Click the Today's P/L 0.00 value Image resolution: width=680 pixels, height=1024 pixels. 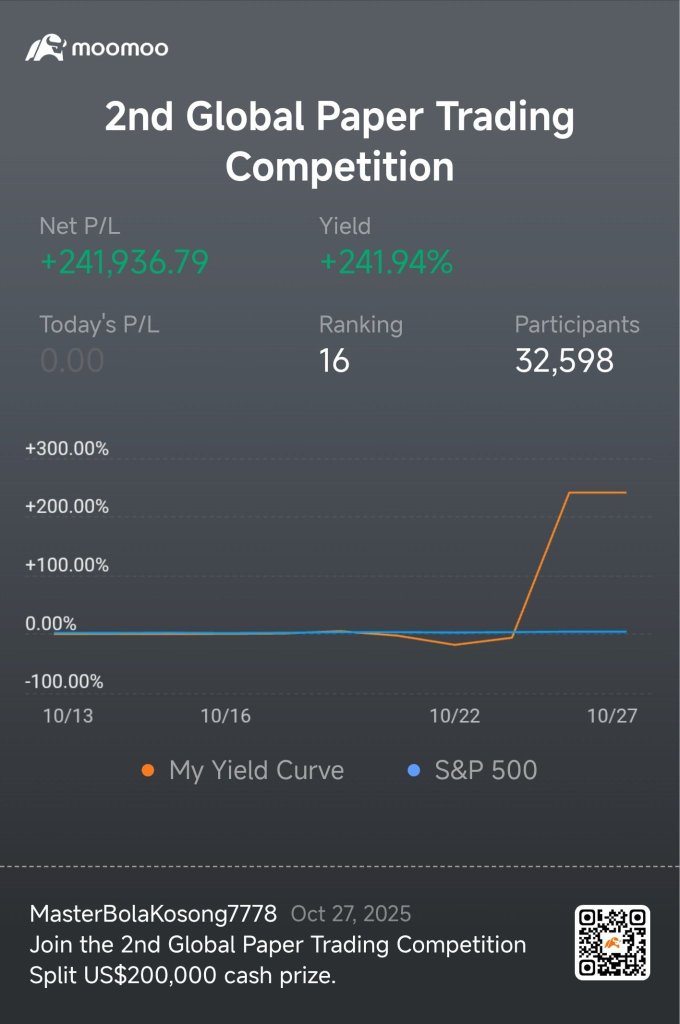(x=72, y=360)
